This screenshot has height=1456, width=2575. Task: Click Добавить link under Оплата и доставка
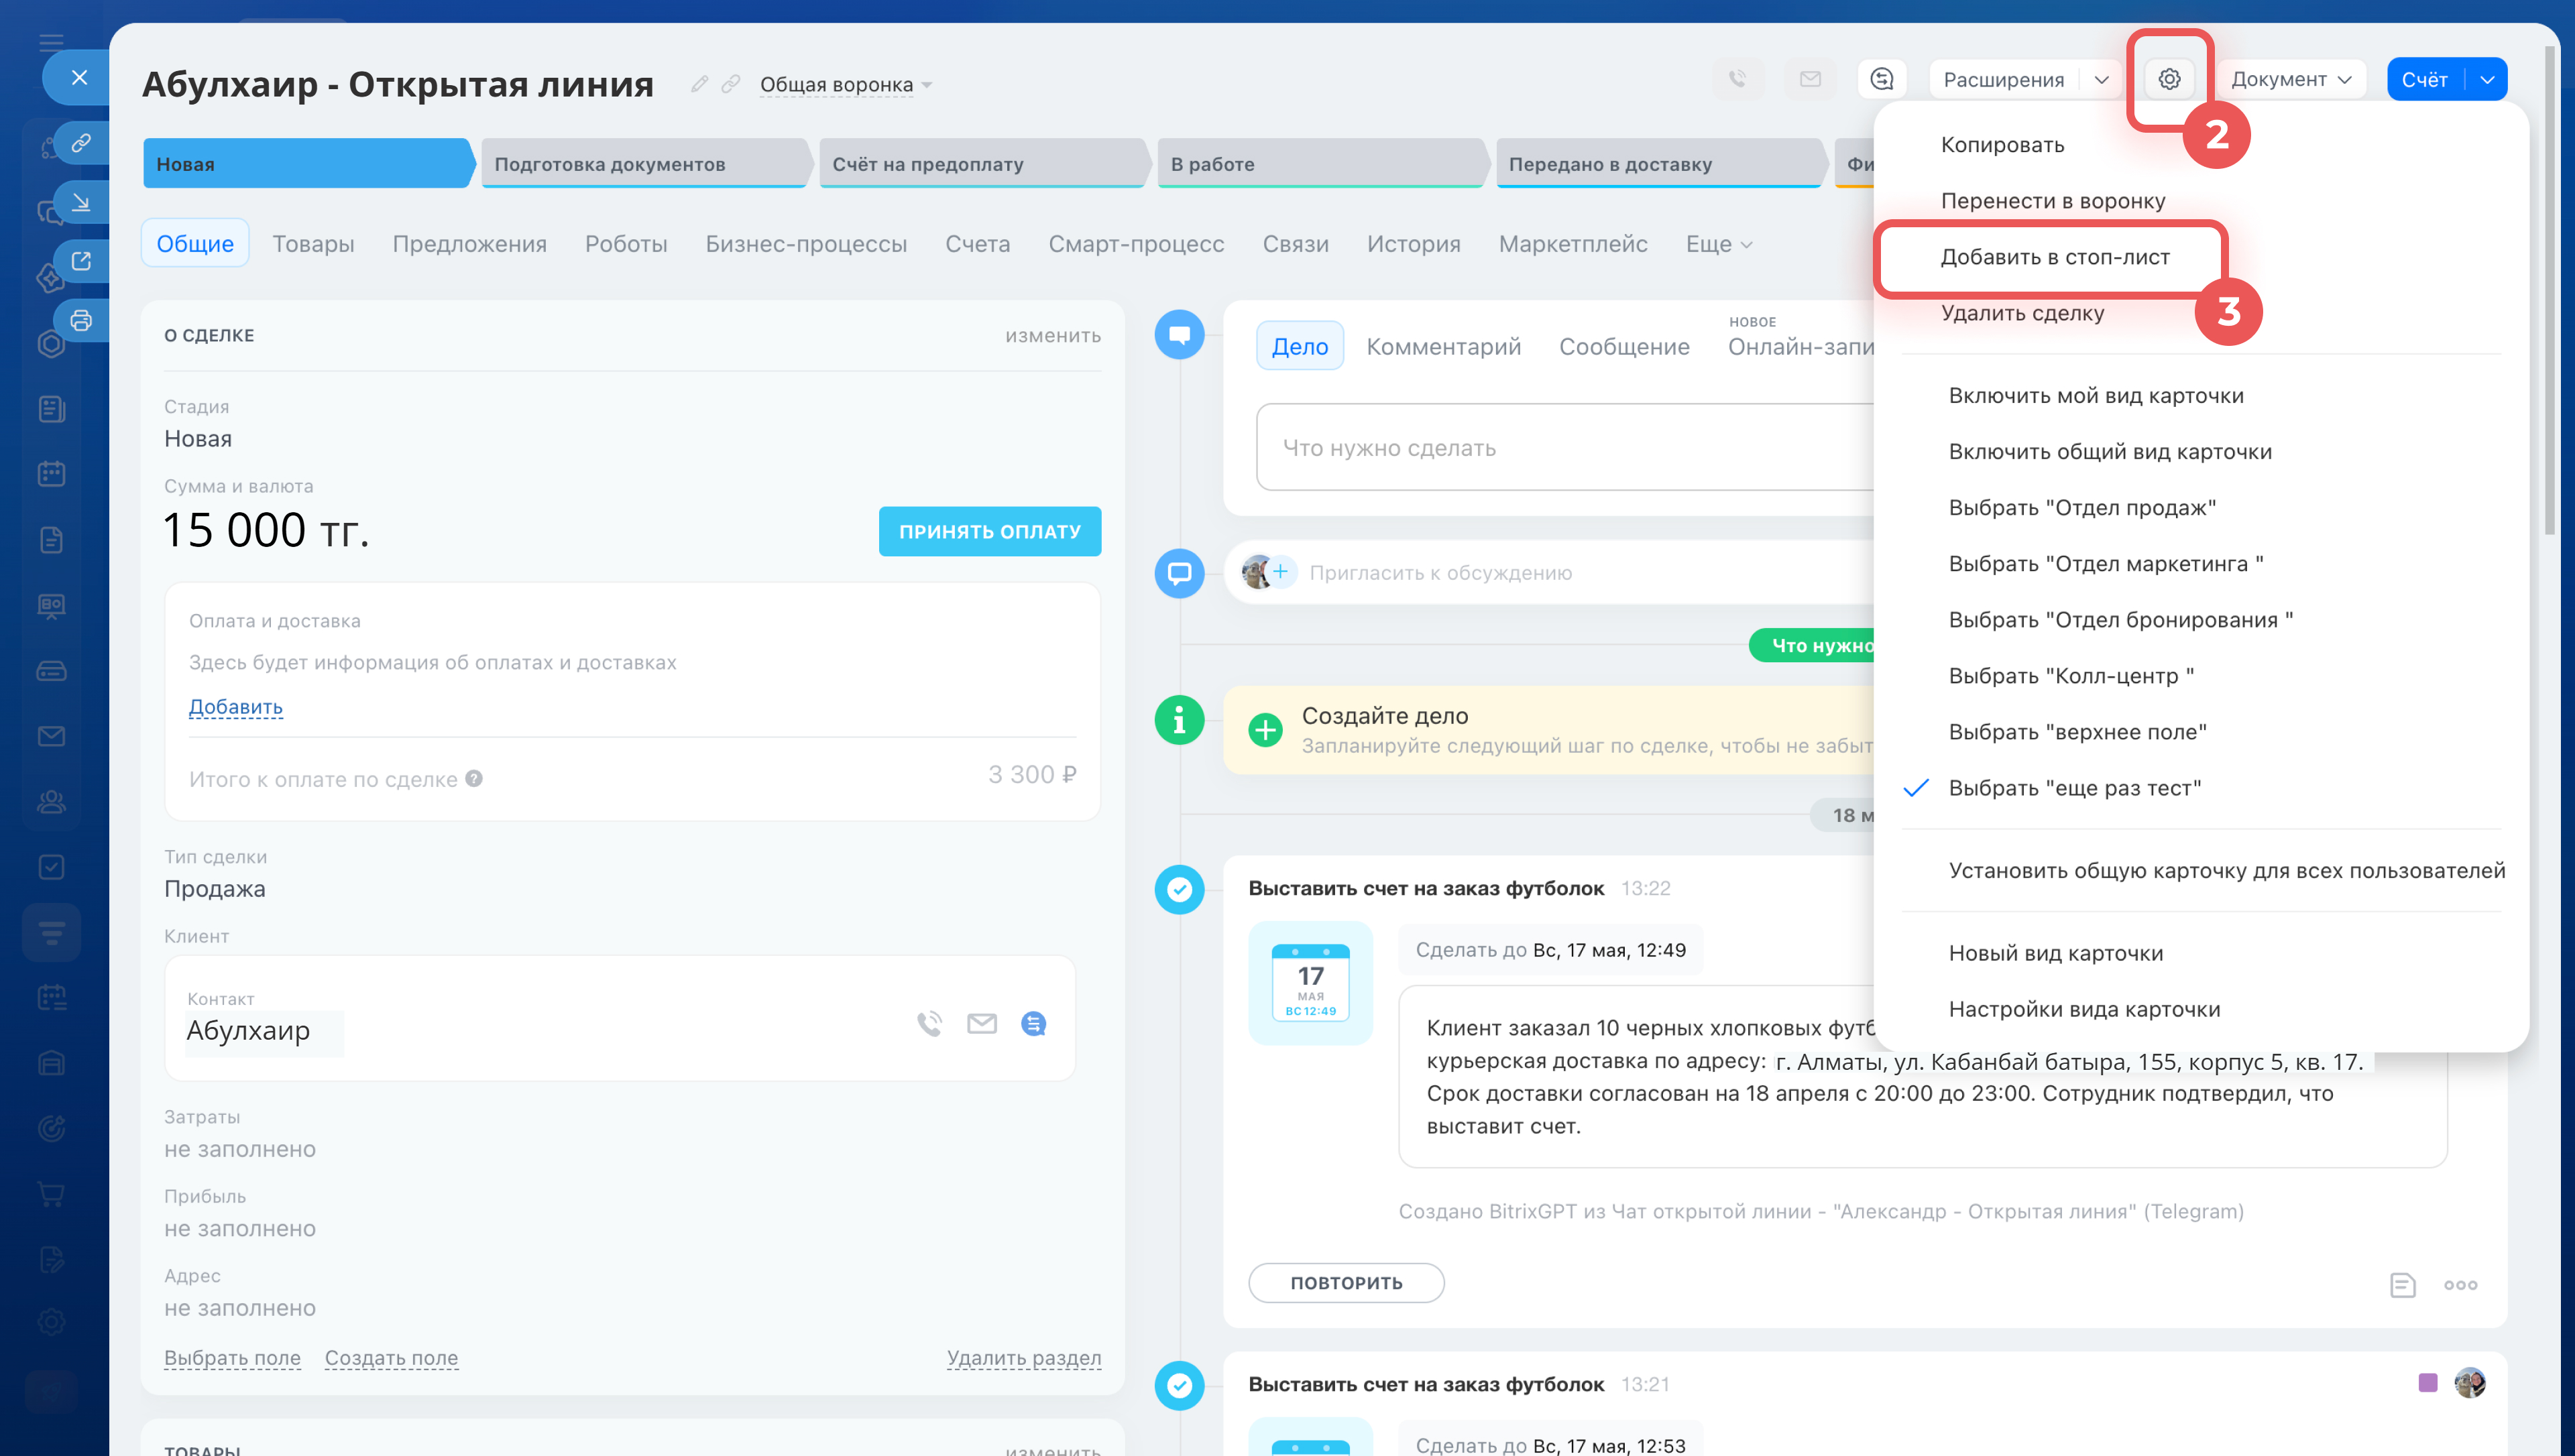236,707
